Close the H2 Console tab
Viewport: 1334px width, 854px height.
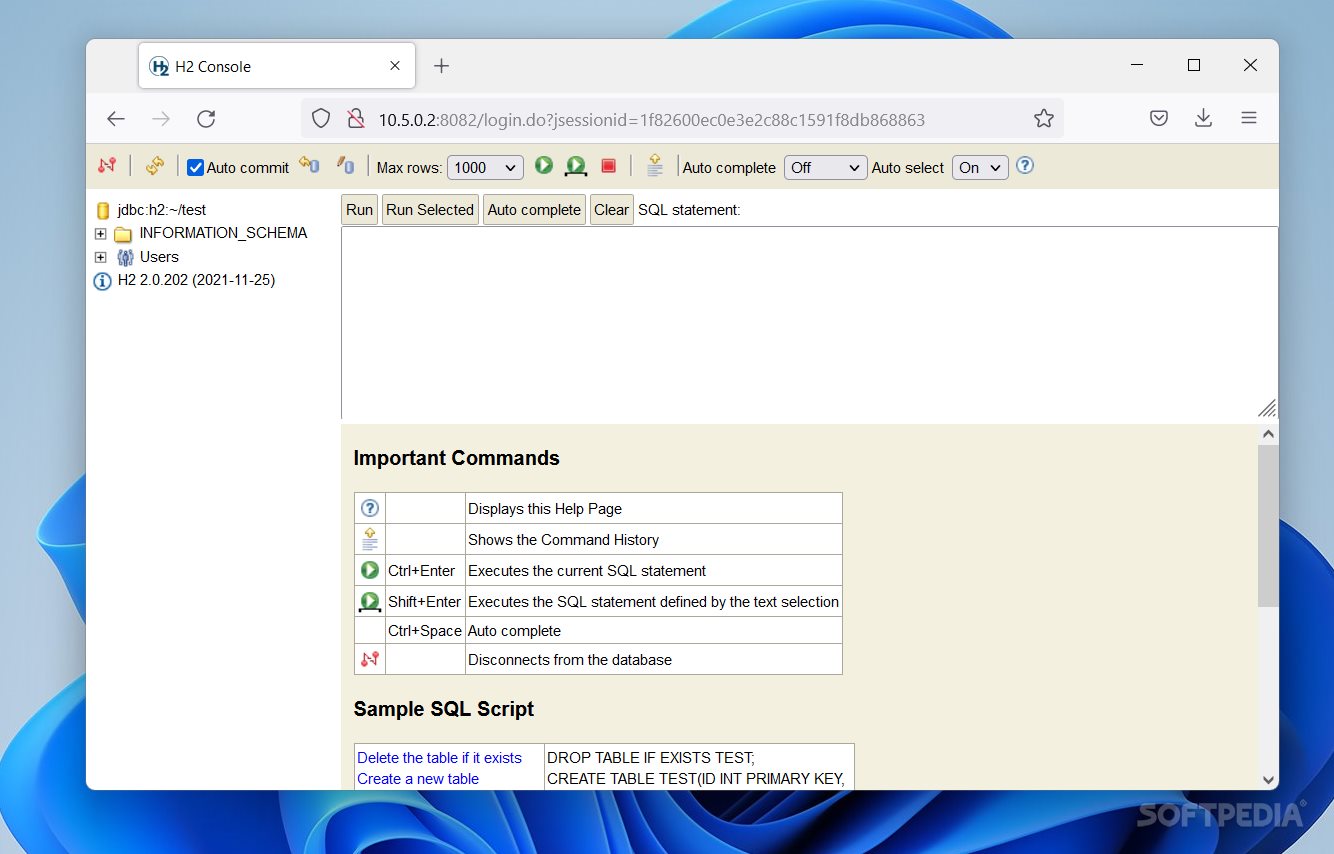pyautogui.click(x=395, y=66)
